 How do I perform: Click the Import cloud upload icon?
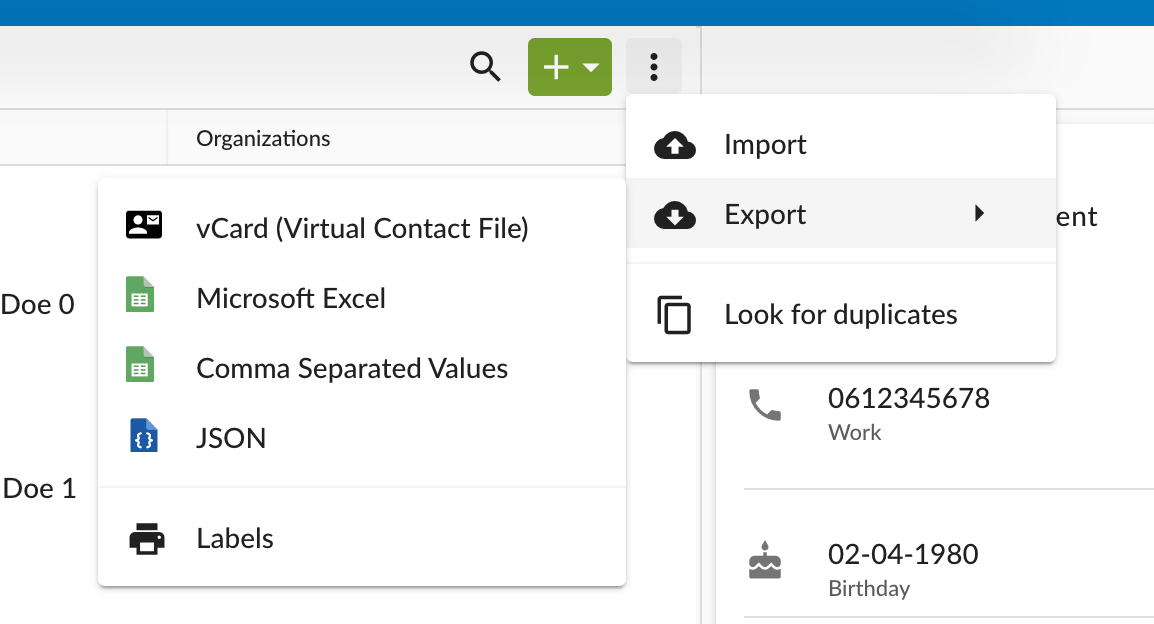click(675, 145)
